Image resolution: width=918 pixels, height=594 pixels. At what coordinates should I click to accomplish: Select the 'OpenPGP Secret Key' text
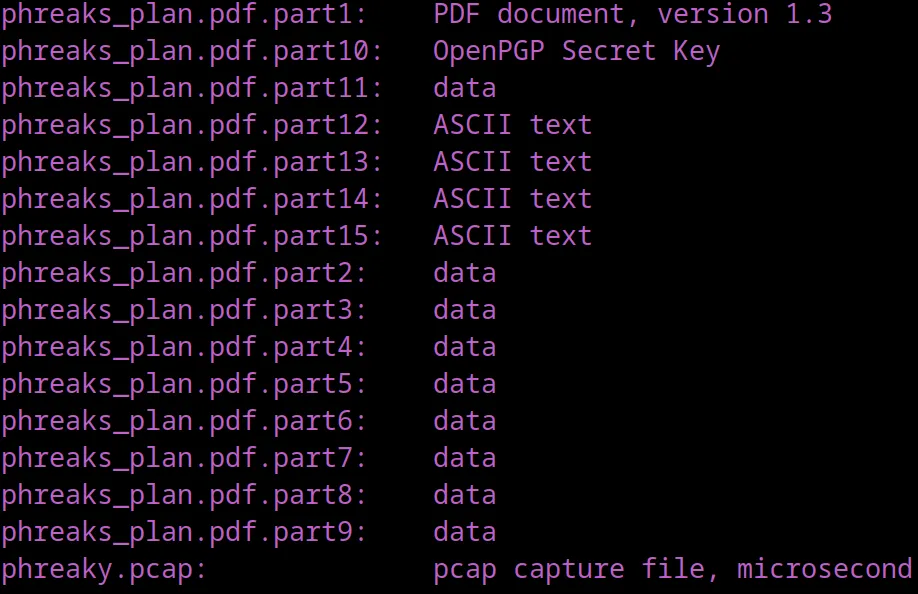pos(577,52)
